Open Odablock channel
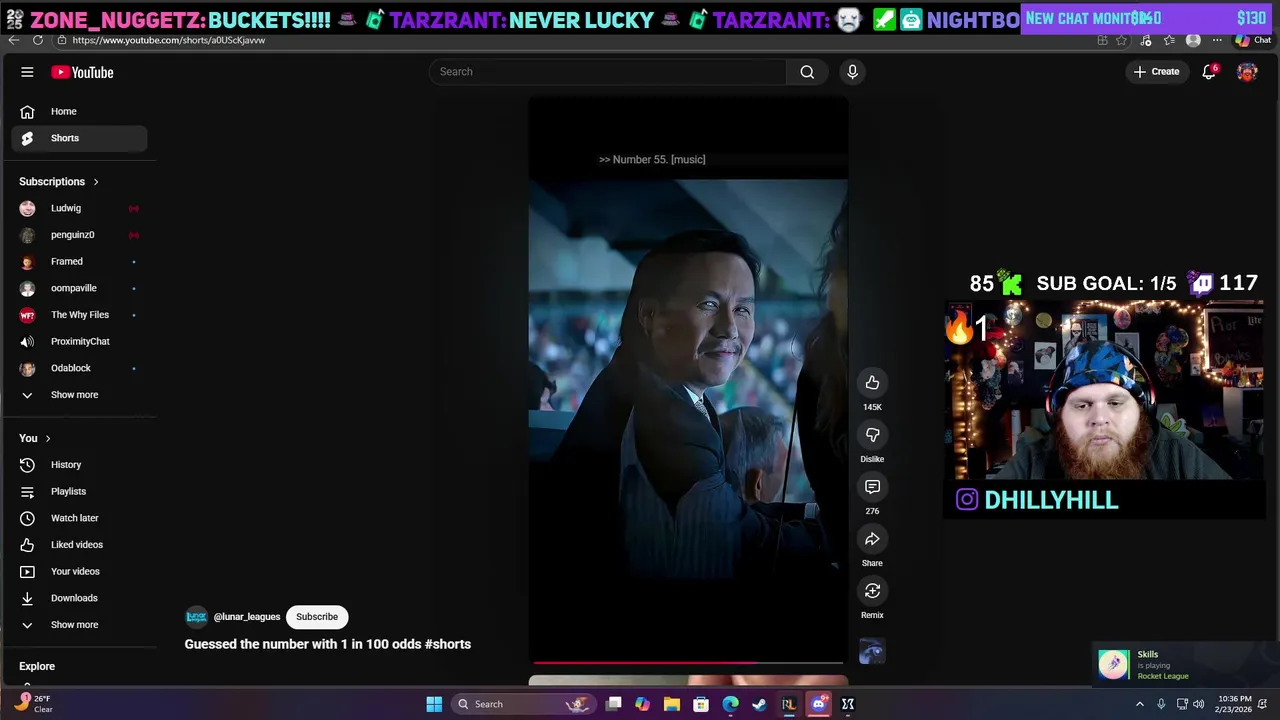Image resolution: width=1280 pixels, height=720 pixels. pyautogui.click(x=80, y=368)
